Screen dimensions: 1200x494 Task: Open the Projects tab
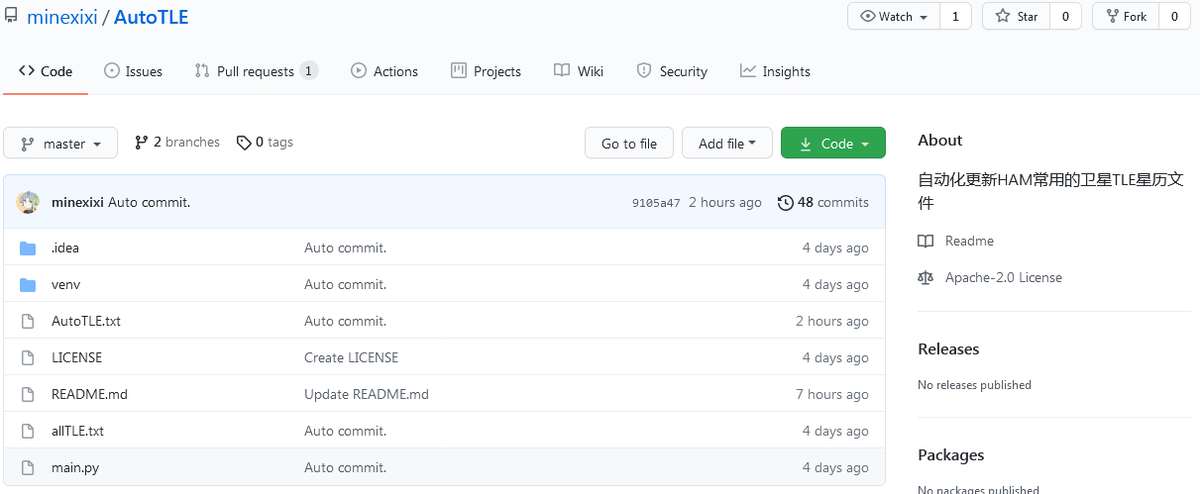[x=486, y=71]
